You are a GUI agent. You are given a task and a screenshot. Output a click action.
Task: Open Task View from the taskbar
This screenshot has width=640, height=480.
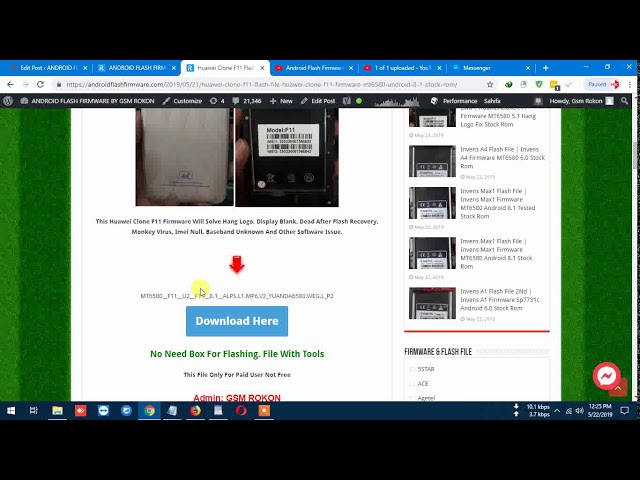click(x=34, y=411)
